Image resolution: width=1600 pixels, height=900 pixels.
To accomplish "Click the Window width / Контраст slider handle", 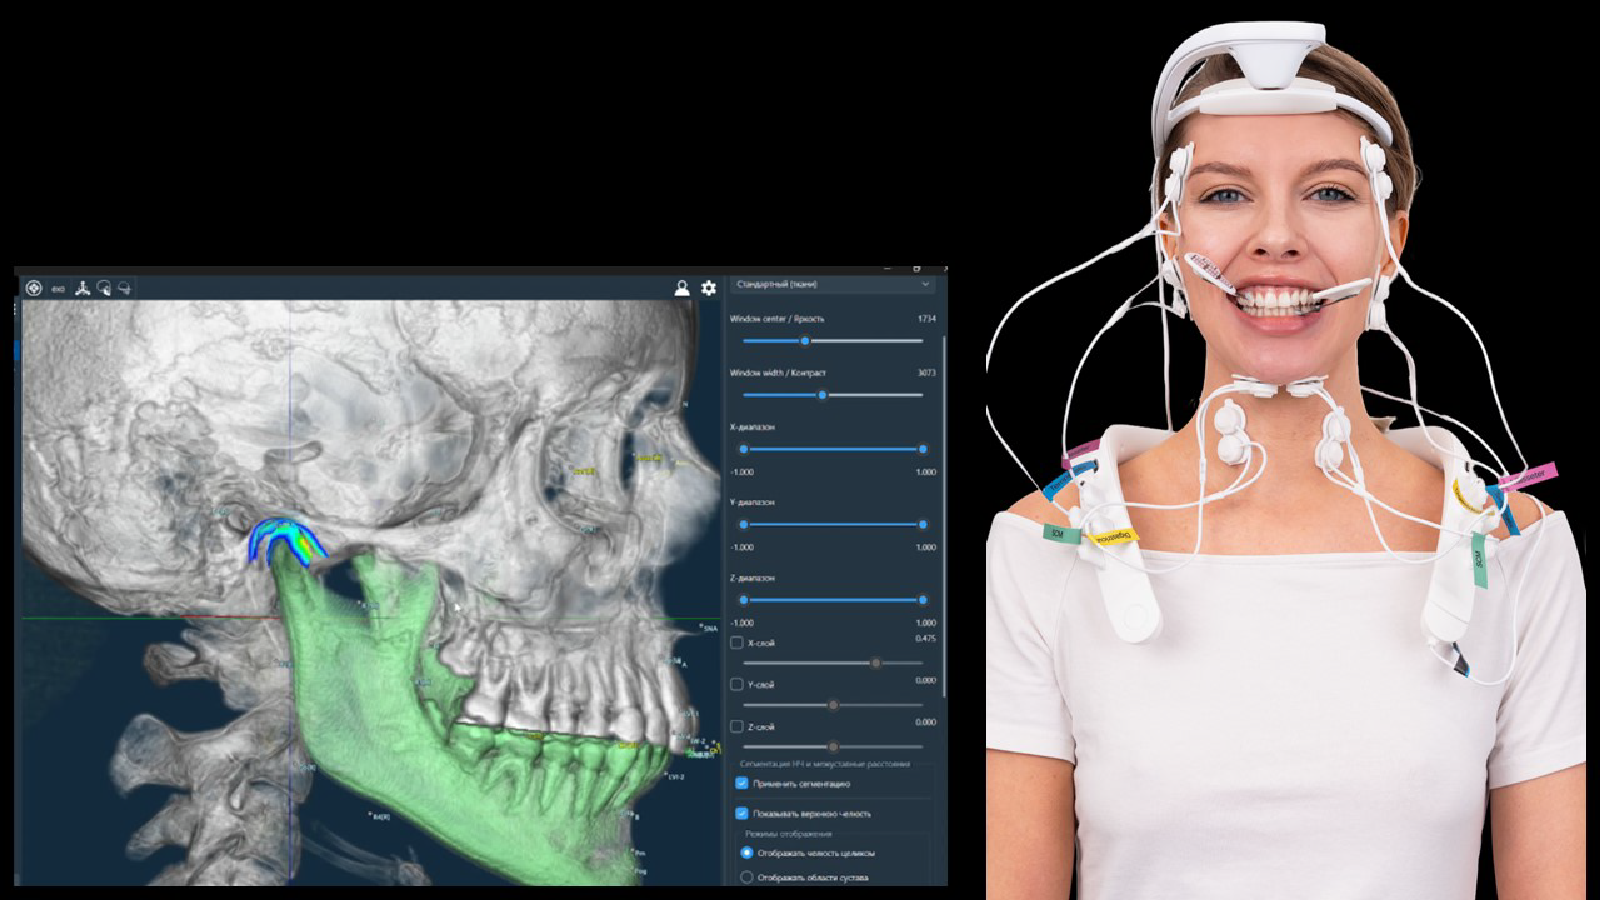I will (822, 395).
